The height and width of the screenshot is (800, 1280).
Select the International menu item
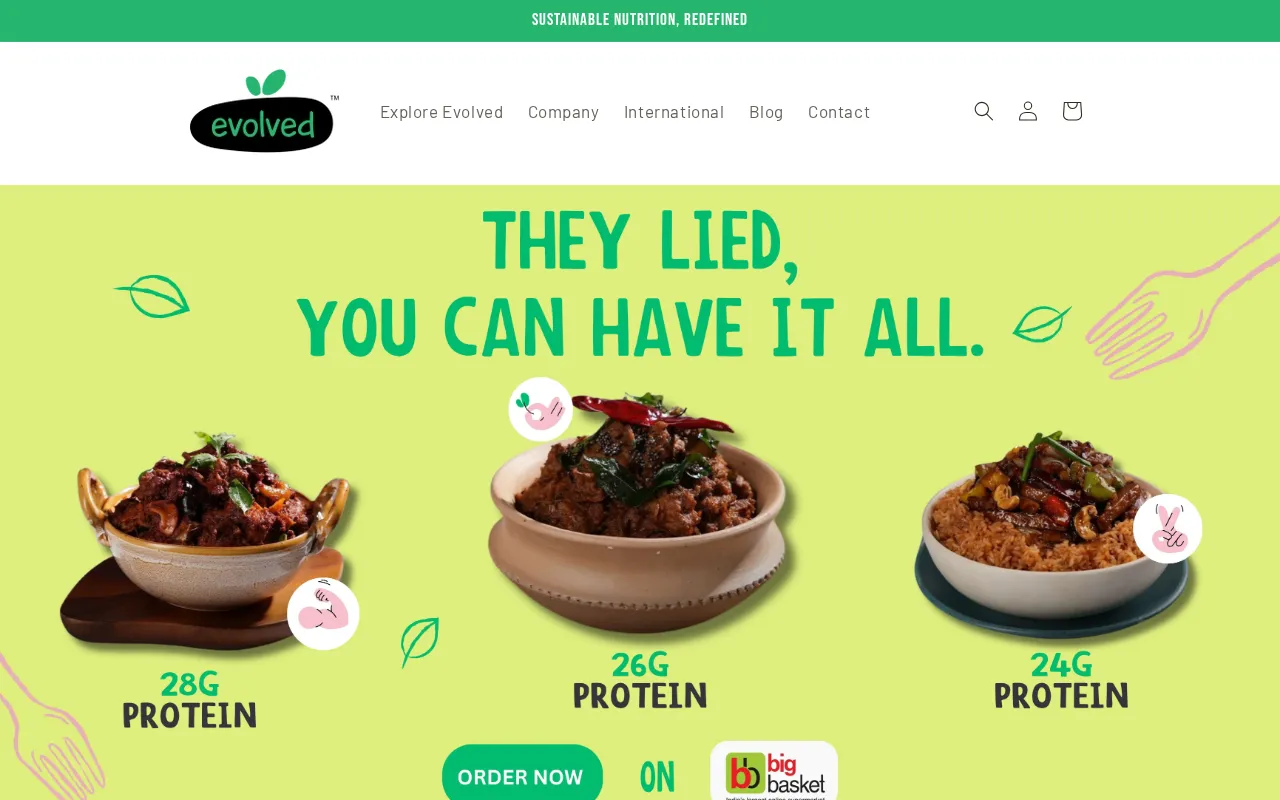coord(674,111)
